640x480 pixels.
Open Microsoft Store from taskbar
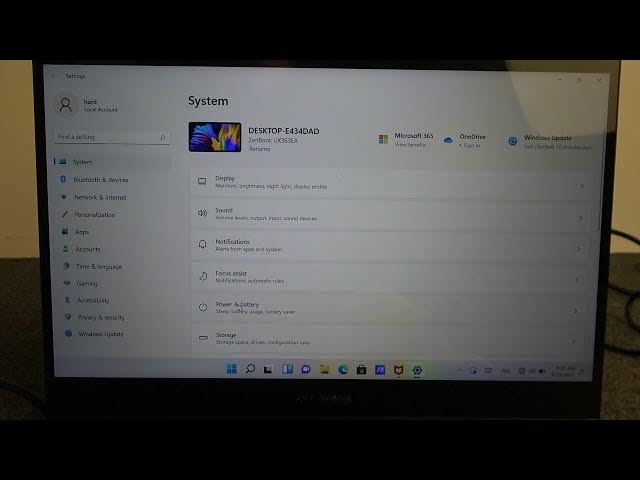(361, 370)
